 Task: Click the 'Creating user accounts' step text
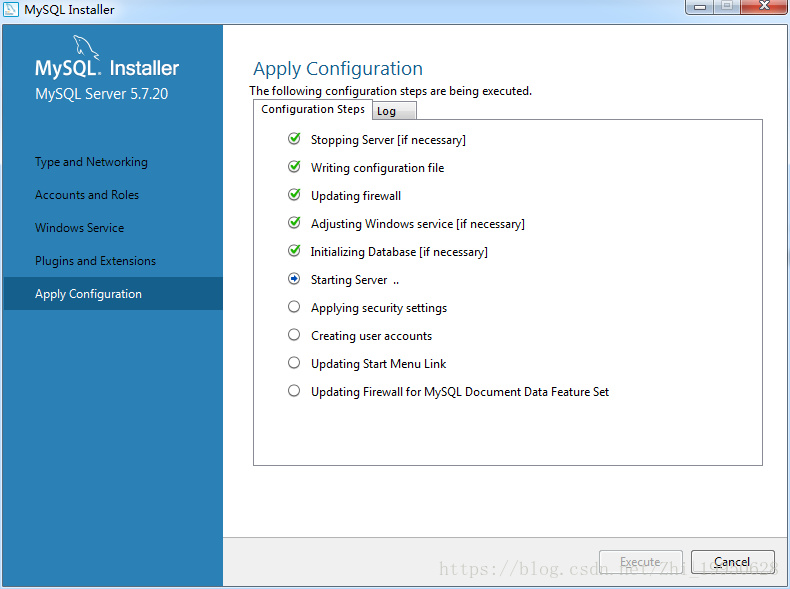point(371,336)
